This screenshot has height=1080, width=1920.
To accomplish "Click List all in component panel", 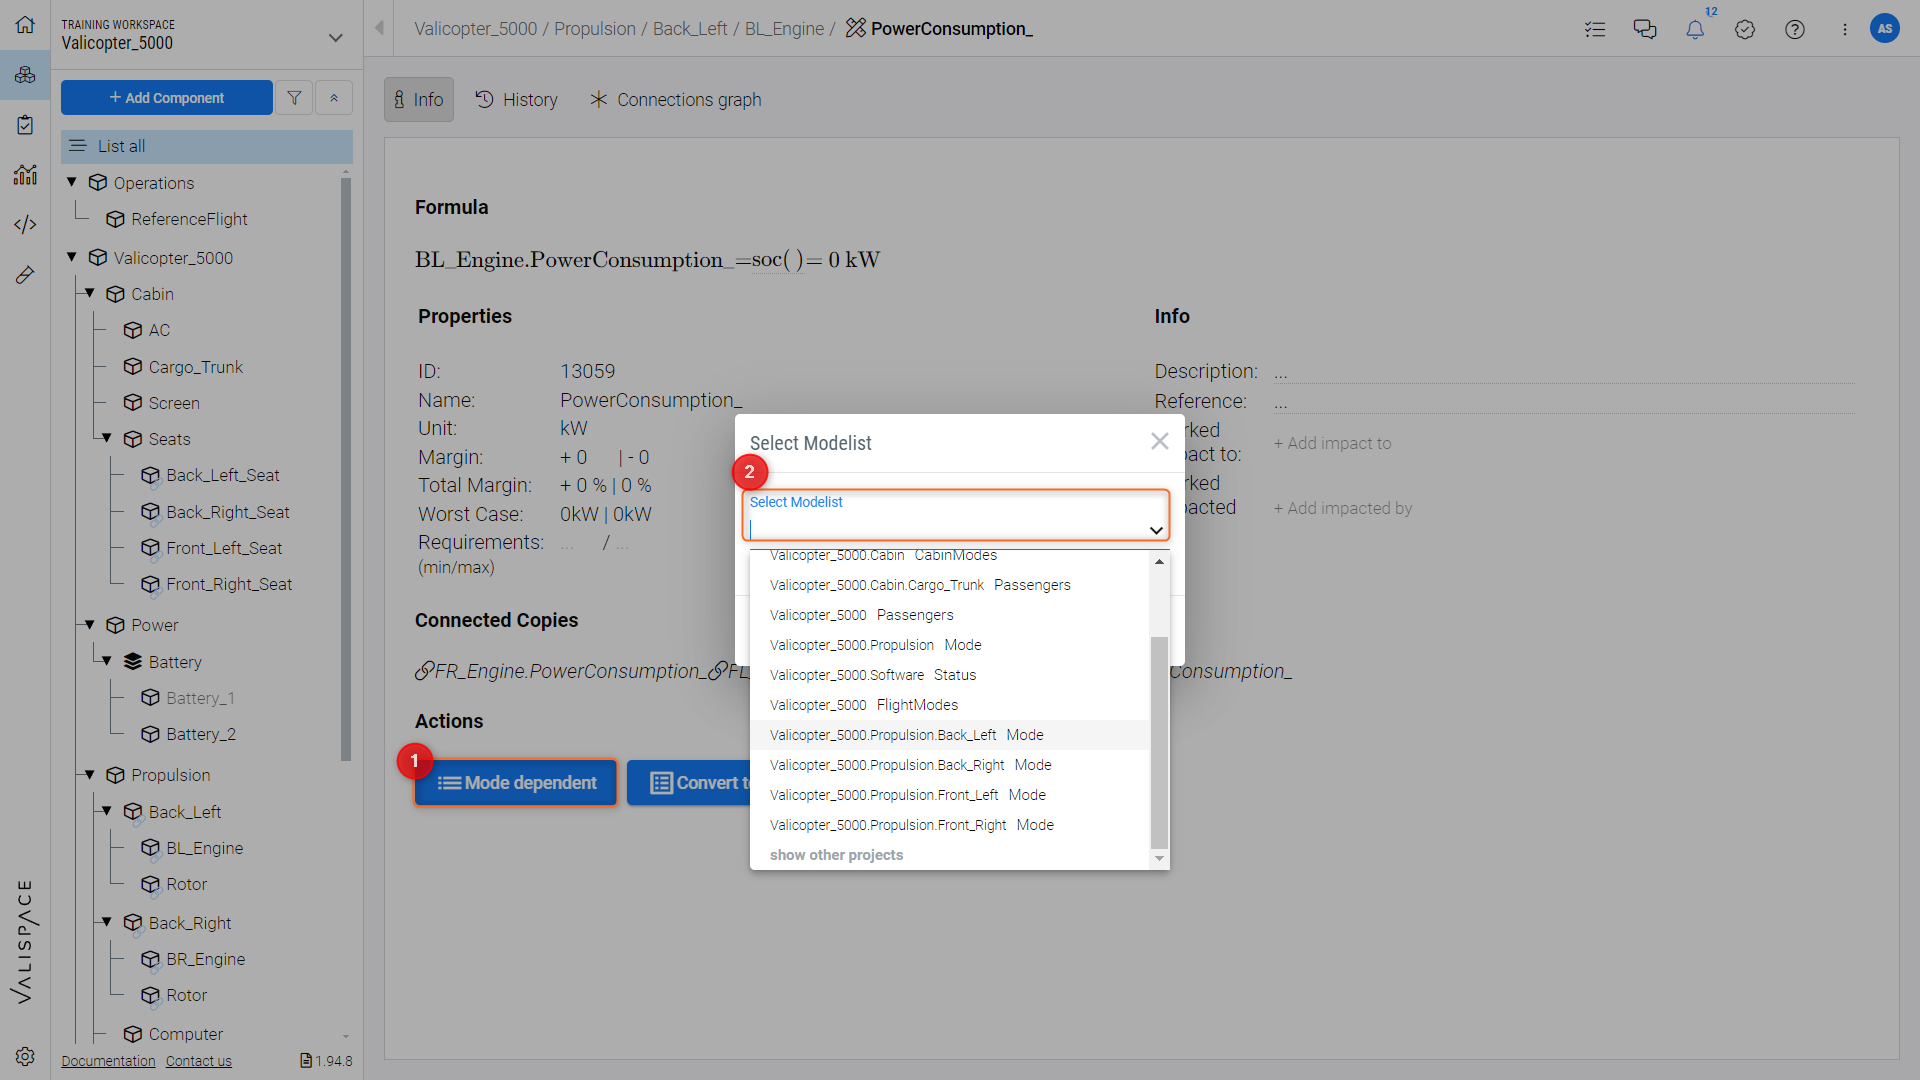I will tap(207, 146).
